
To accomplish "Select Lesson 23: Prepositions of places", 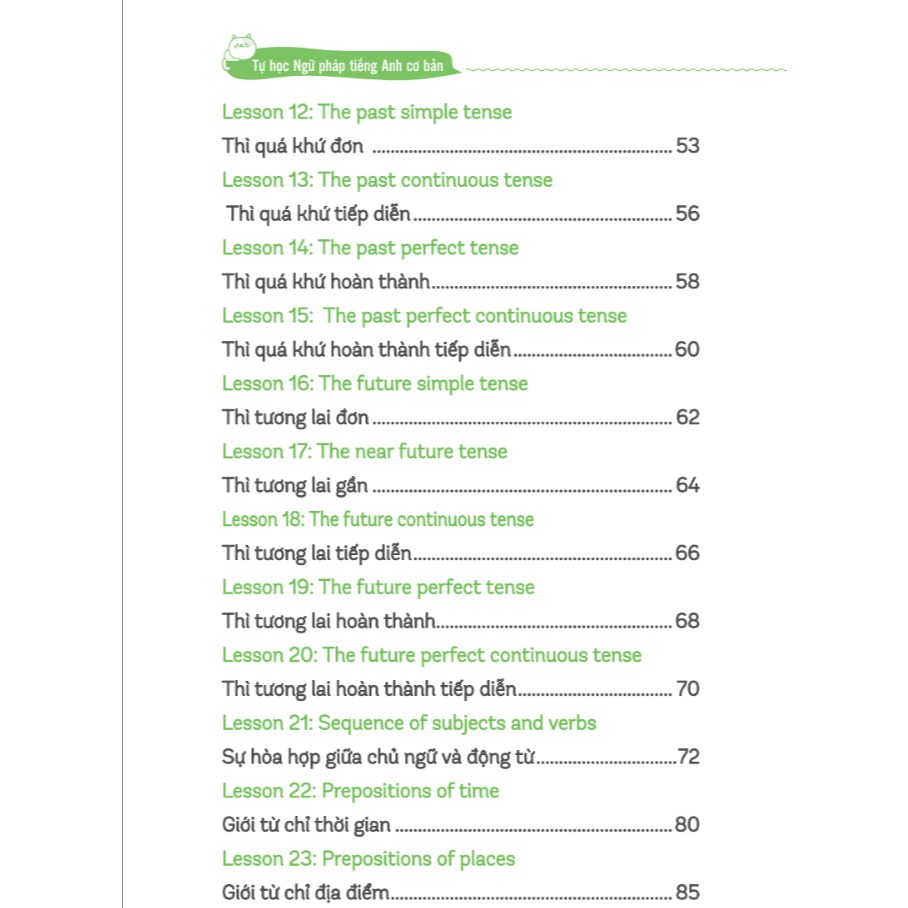I will click(368, 859).
